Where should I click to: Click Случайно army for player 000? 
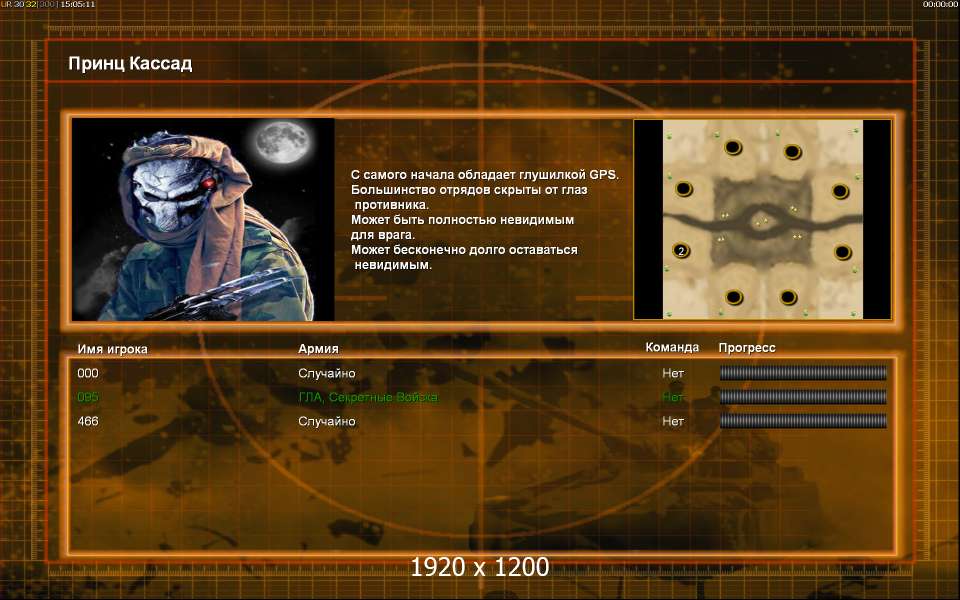pyautogui.click(x=326, y=373)
